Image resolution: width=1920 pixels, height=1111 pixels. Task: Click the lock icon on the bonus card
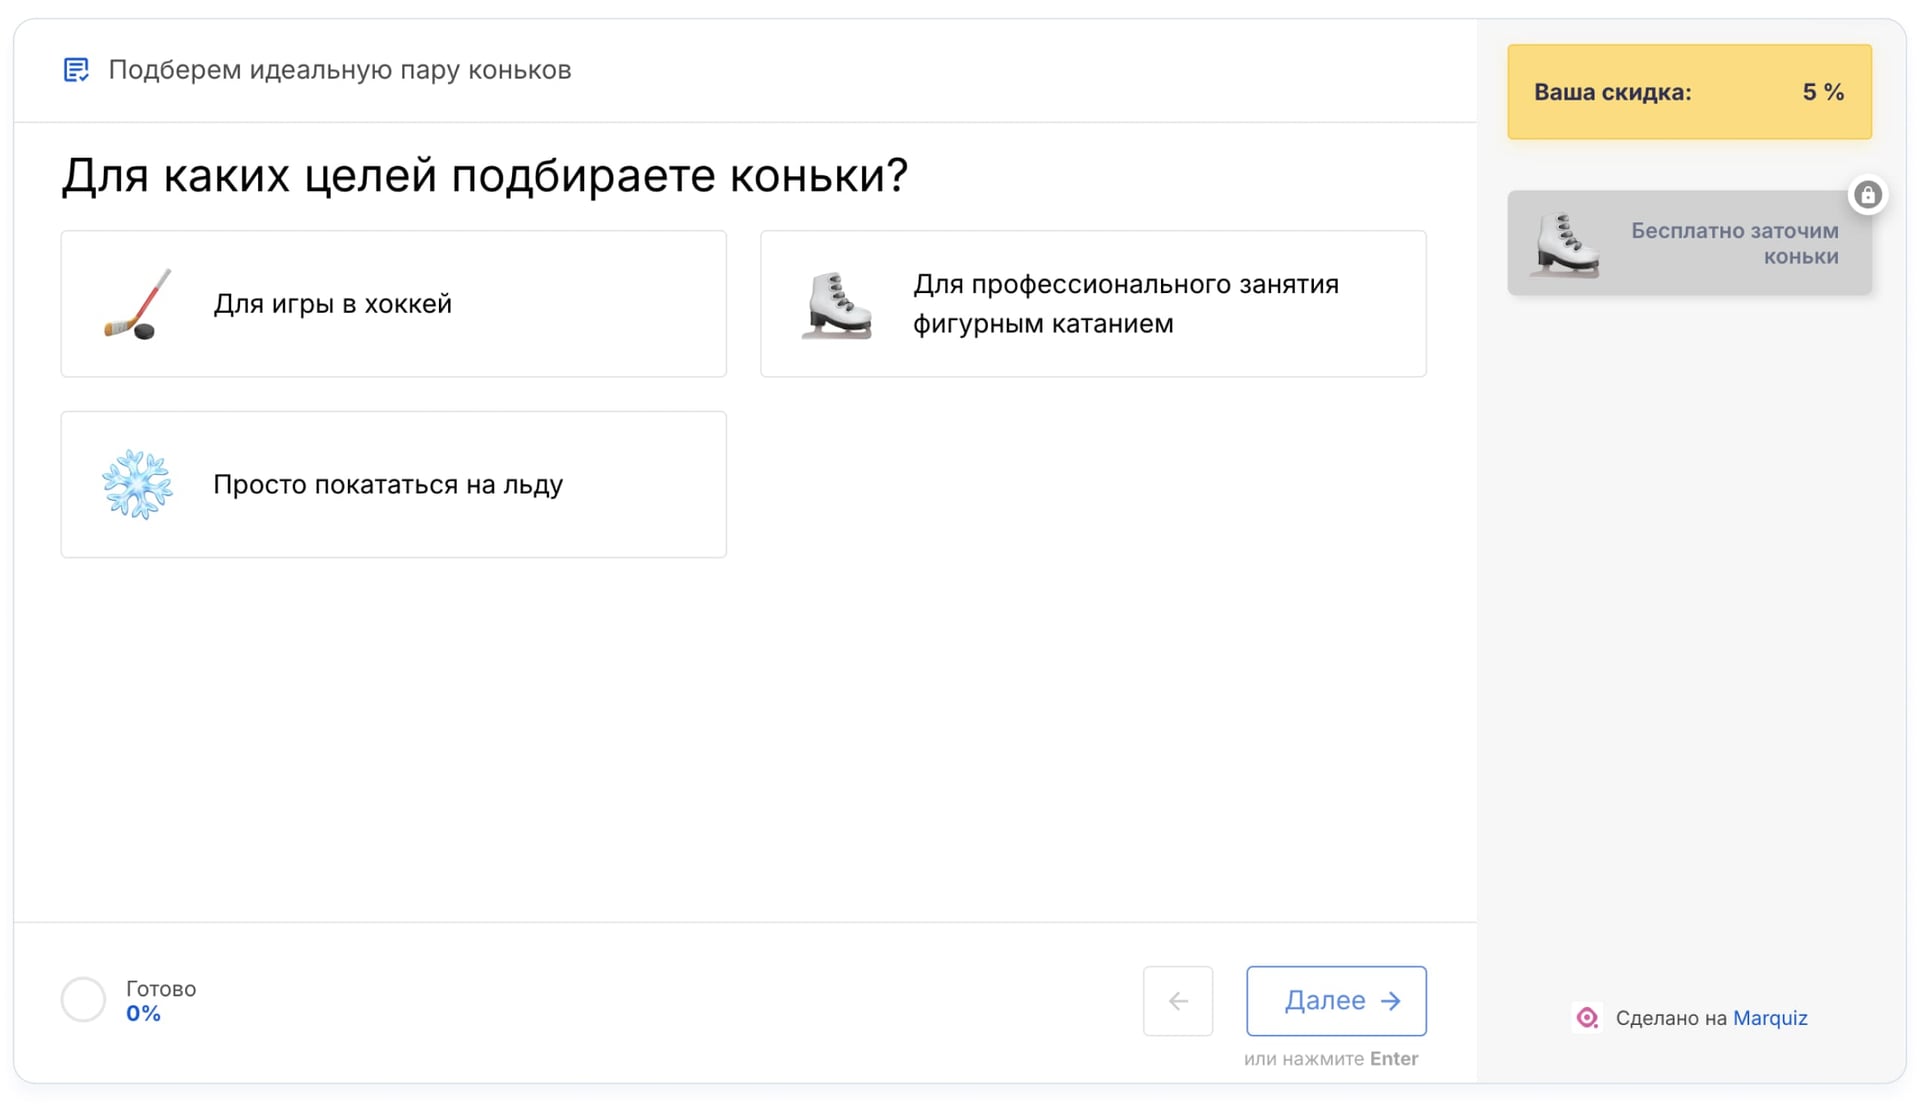coord(1869,195)
